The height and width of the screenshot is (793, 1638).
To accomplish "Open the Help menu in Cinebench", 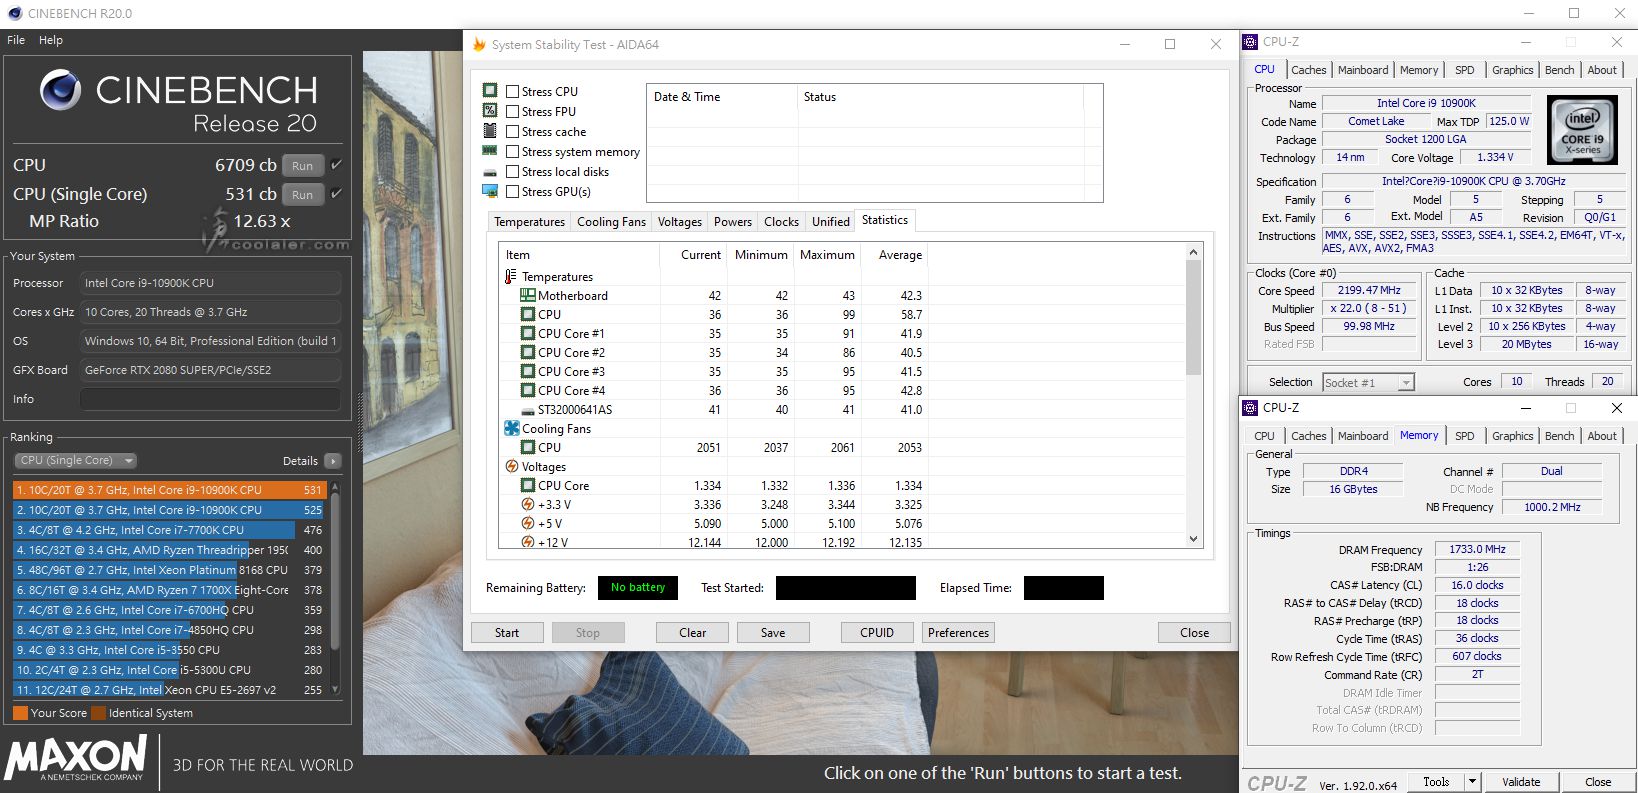I will (x=51, y=40).
